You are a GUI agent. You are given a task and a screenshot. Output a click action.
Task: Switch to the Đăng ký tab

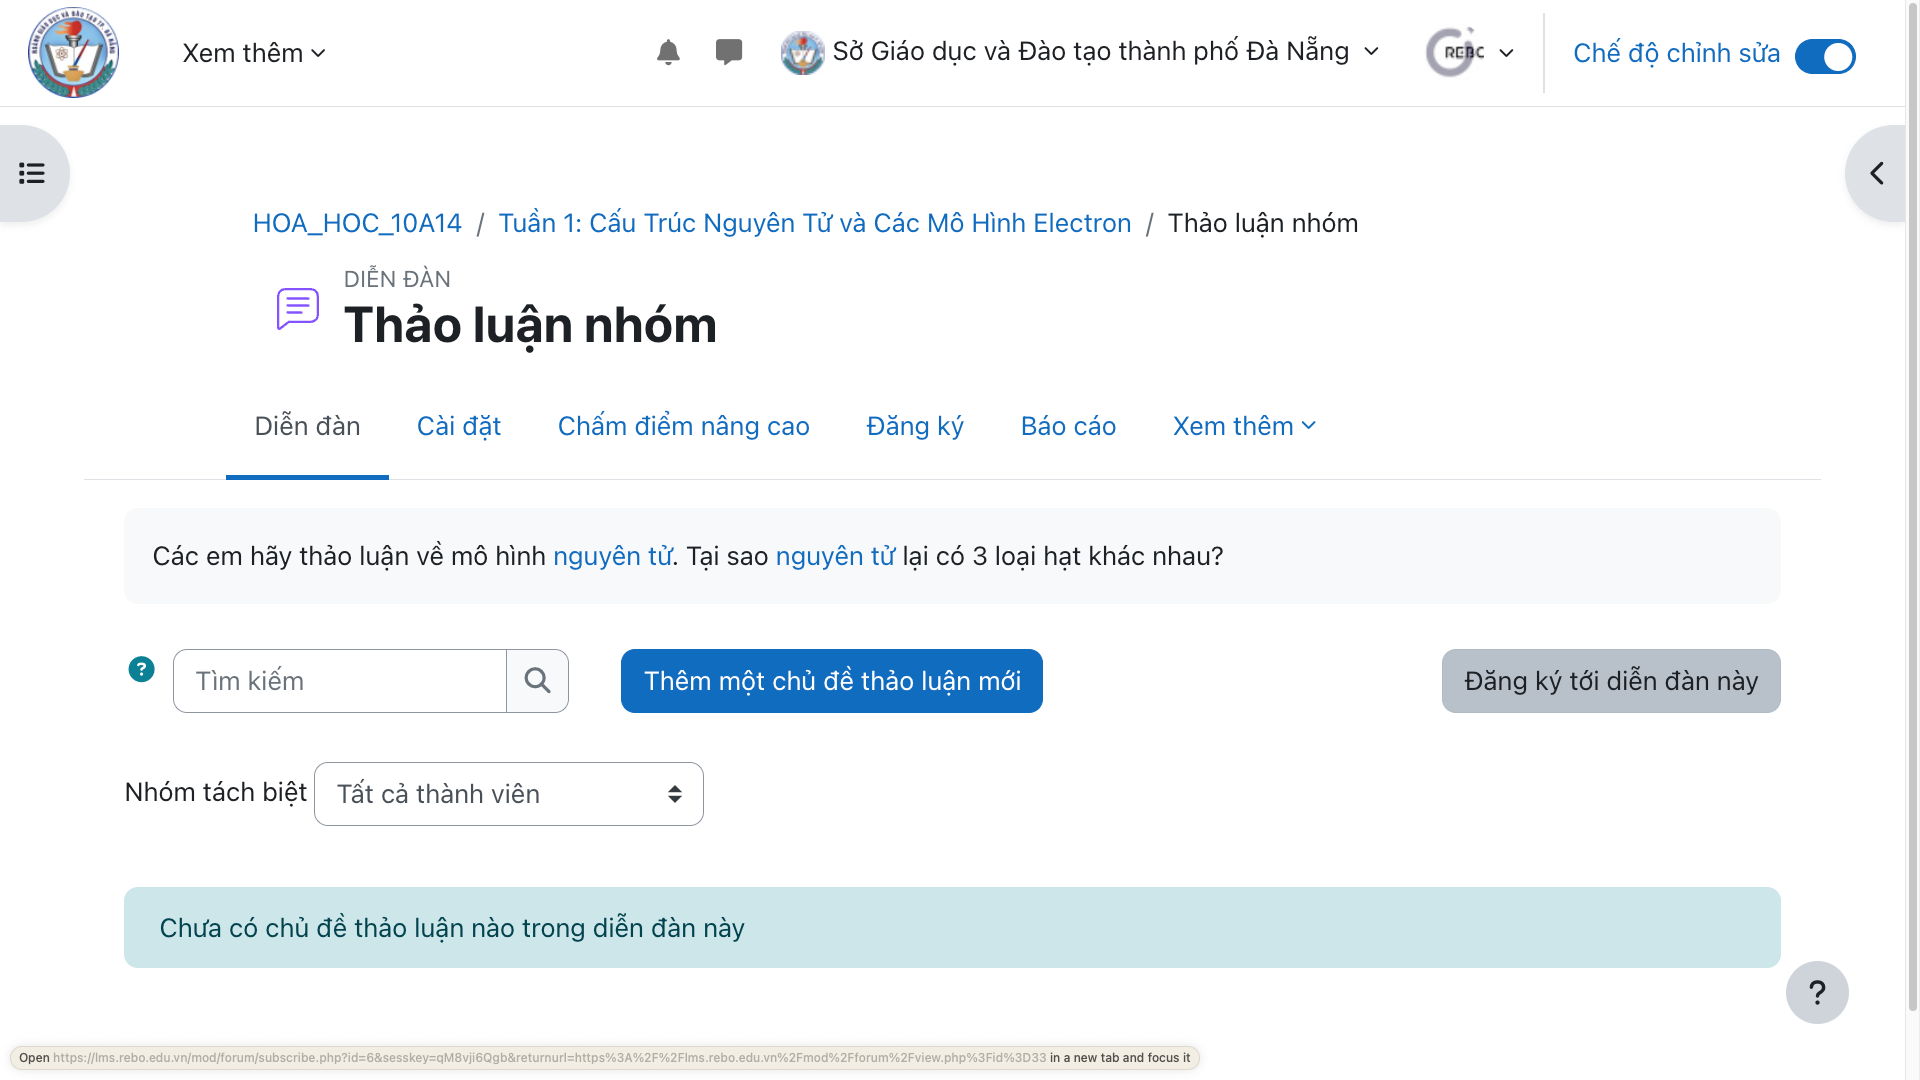[x=915, y=427]
